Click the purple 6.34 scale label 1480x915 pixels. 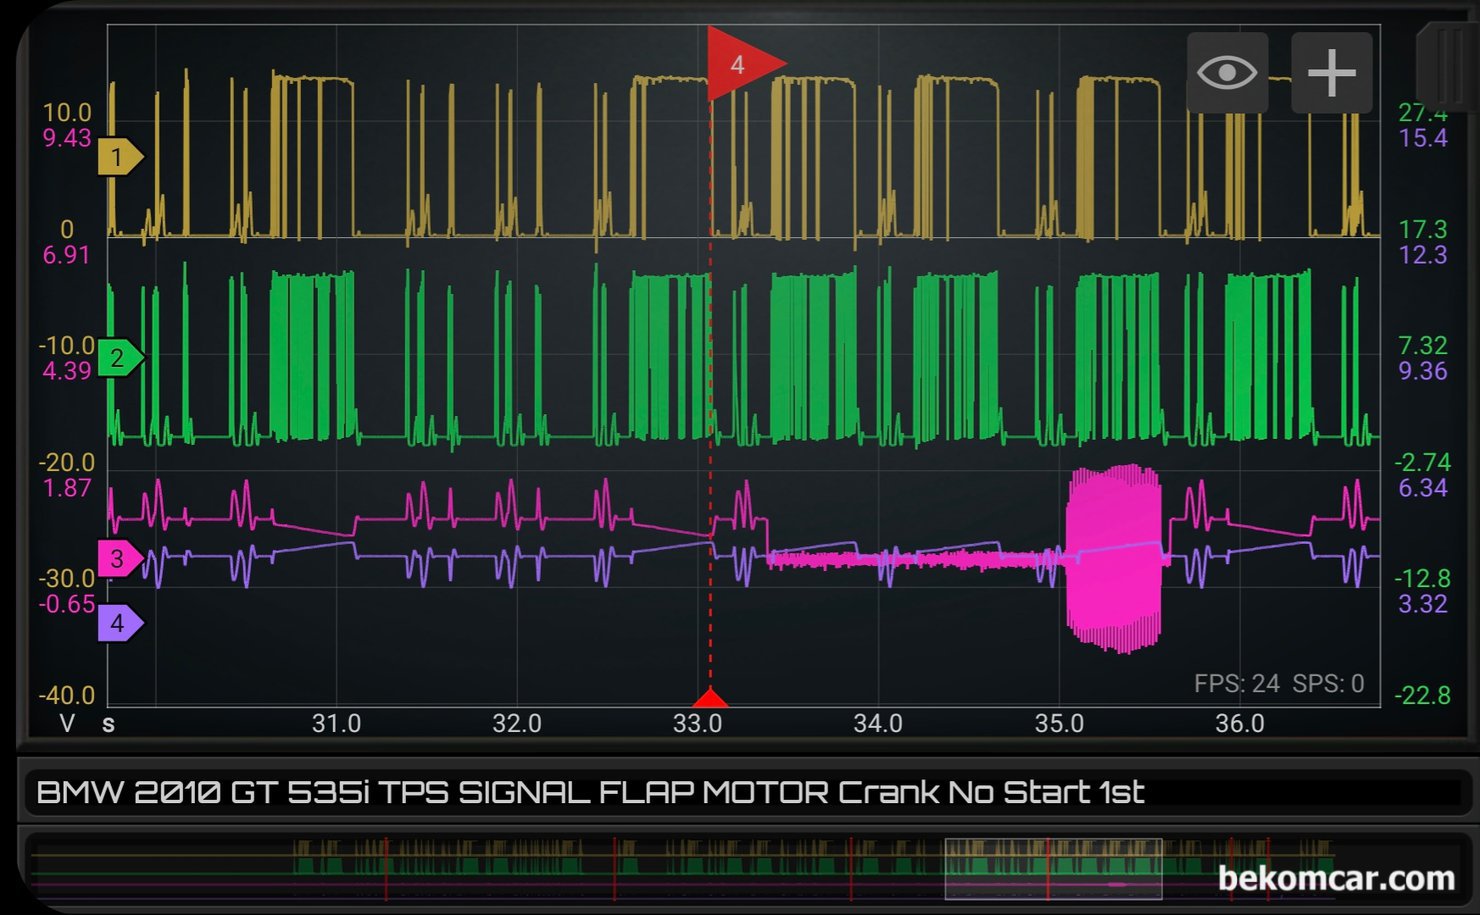click(x=1423, y=488)
